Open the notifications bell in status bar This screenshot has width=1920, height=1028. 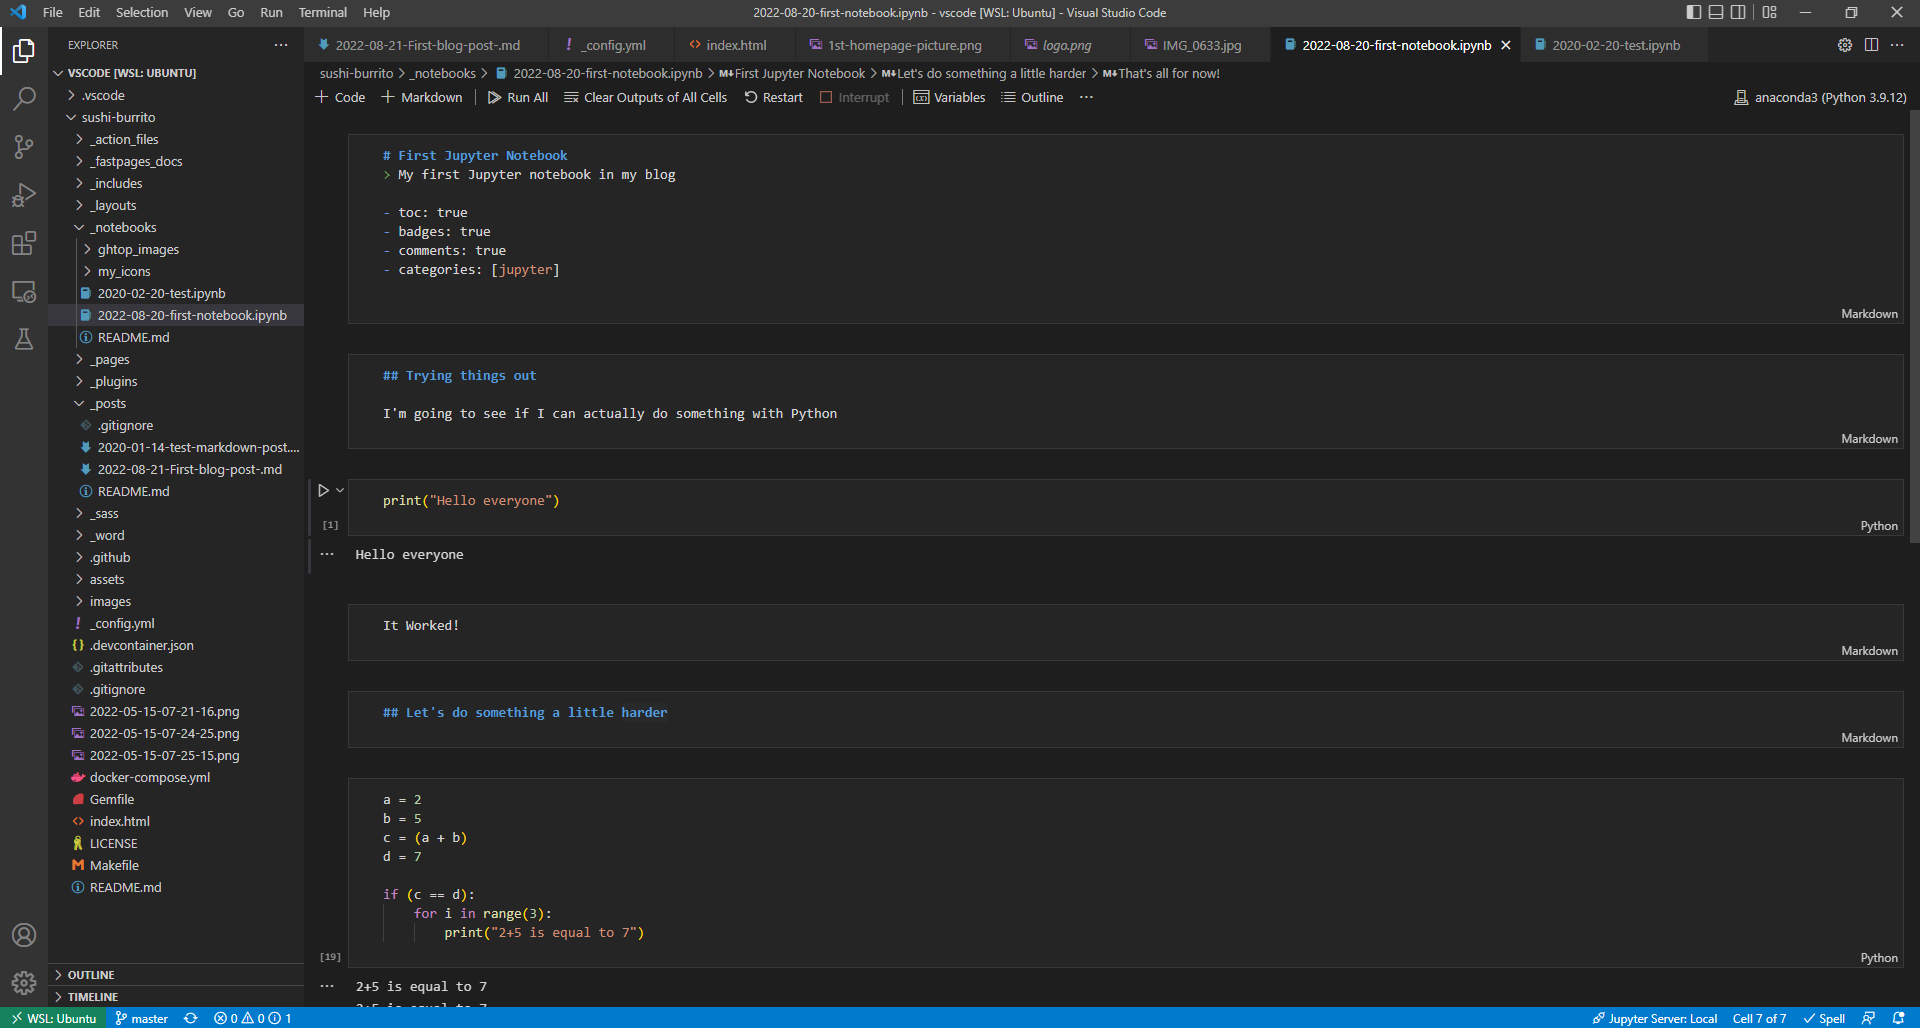click(1899, 1018)
